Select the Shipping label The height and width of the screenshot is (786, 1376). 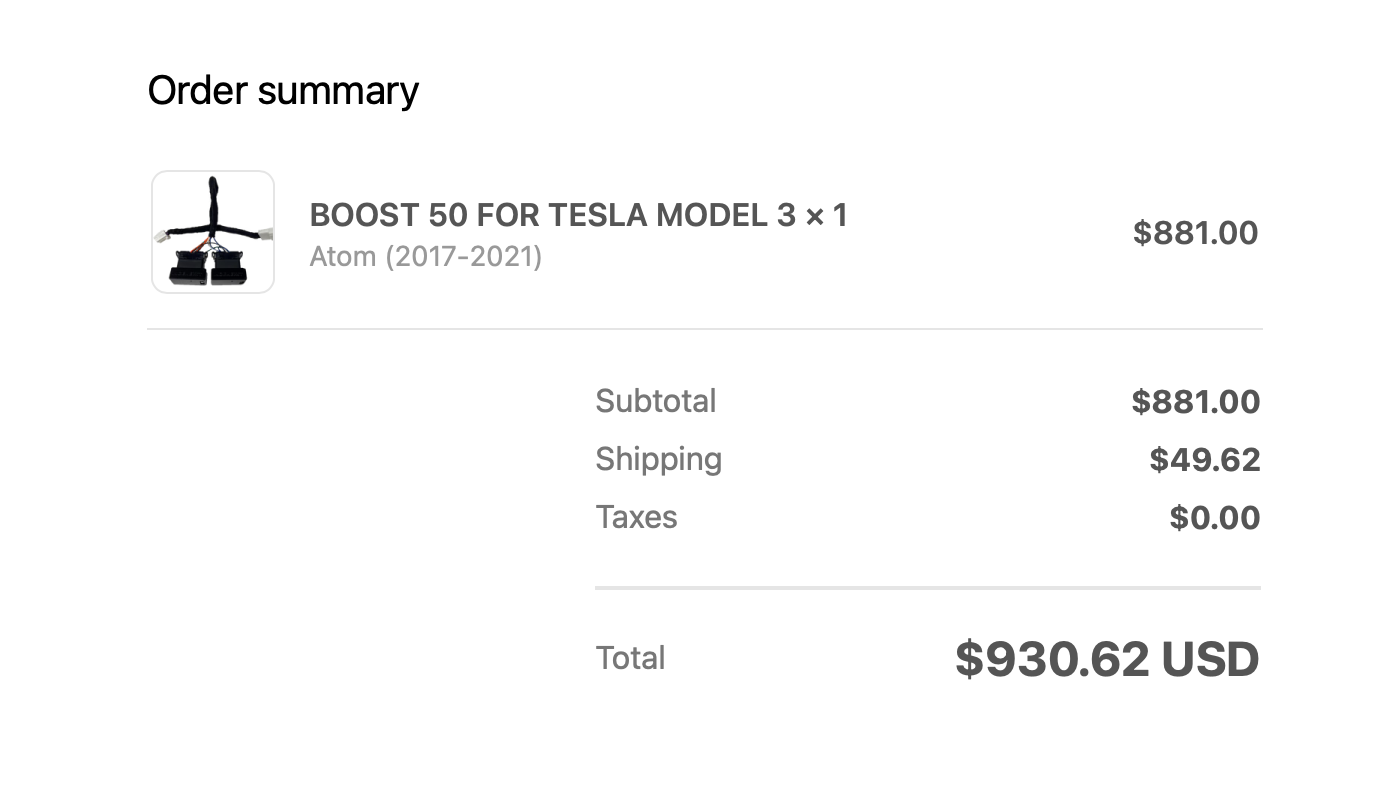(659, 460)
